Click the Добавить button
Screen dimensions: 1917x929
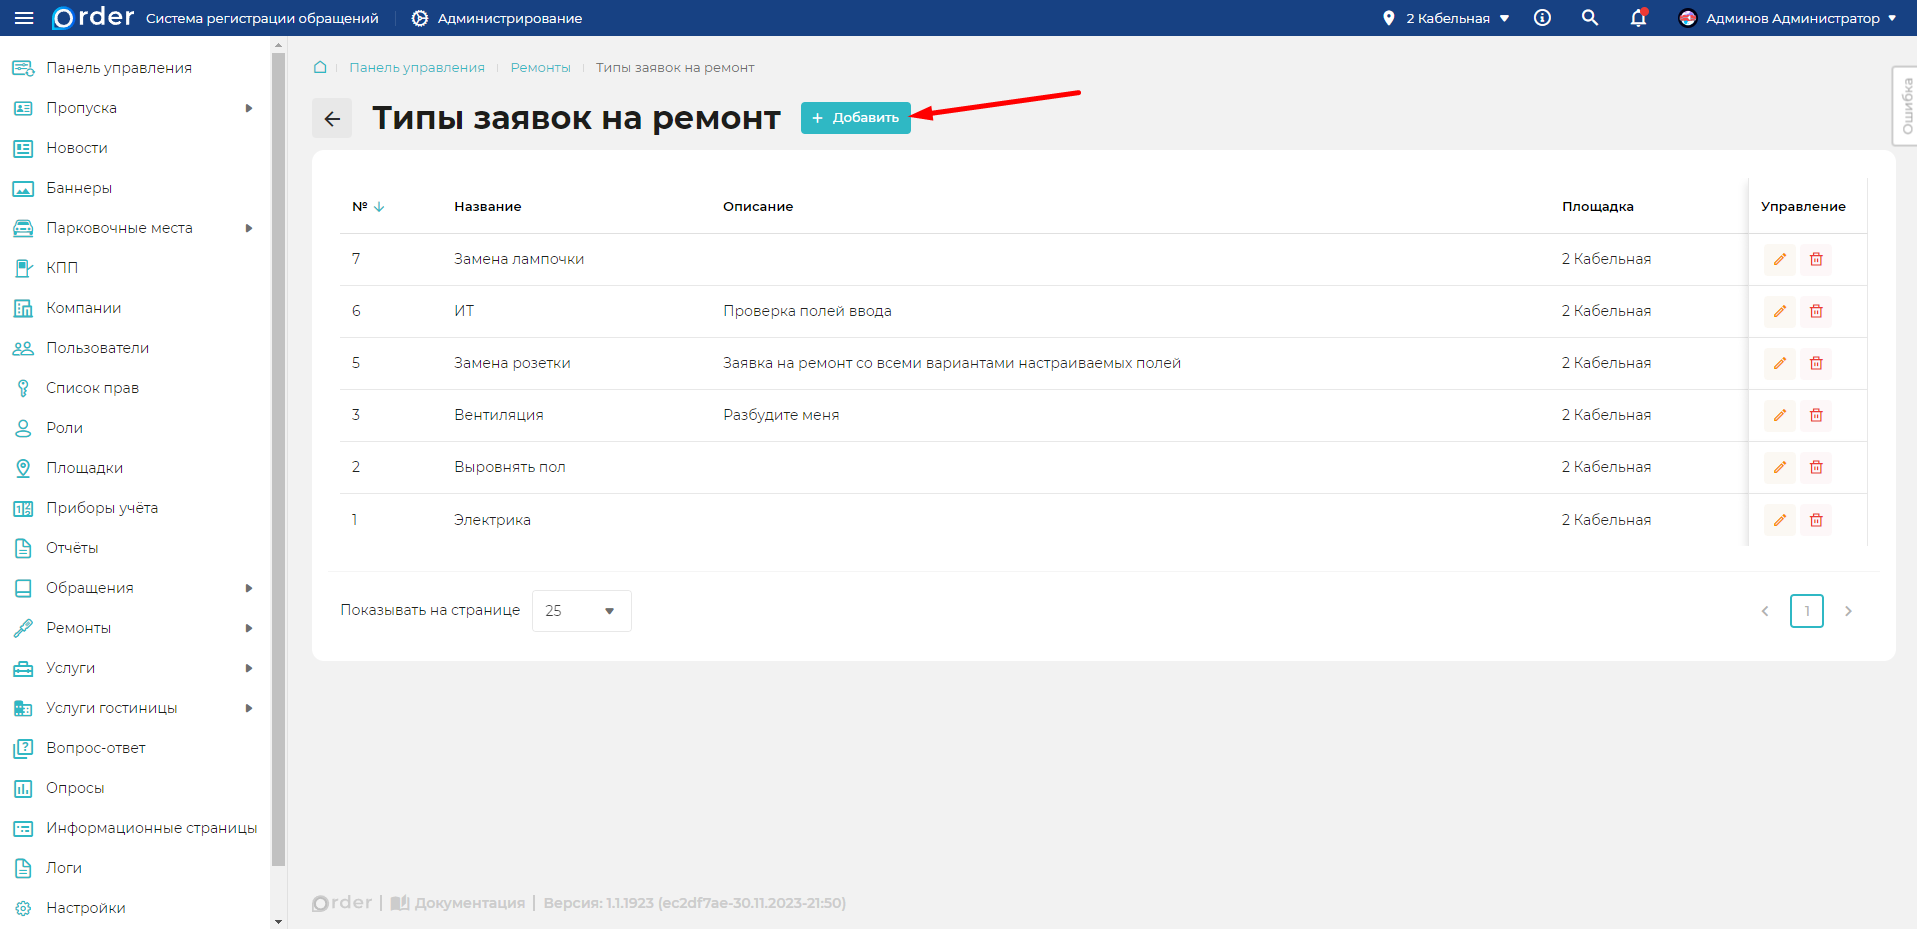(855, 118)
